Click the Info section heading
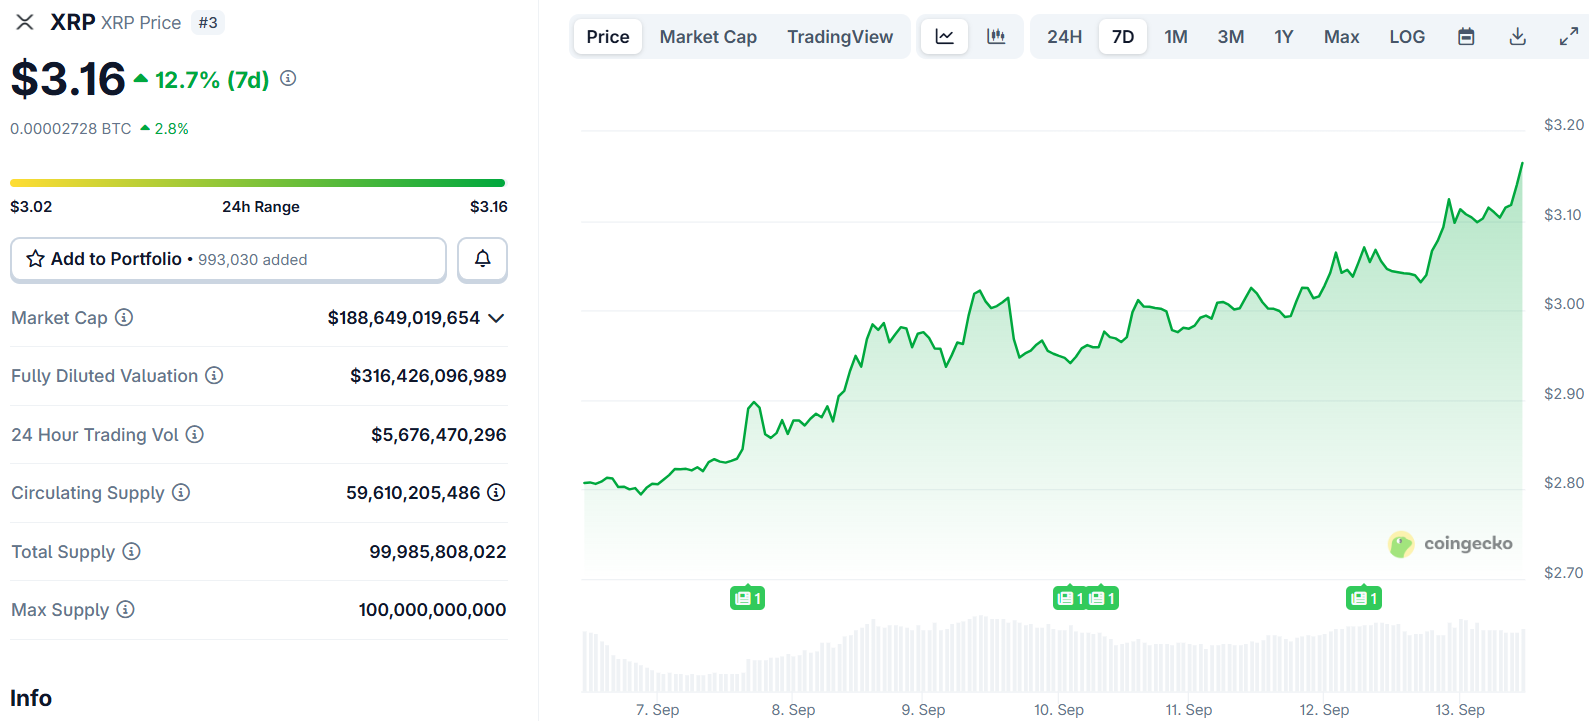 pos(31,698)
